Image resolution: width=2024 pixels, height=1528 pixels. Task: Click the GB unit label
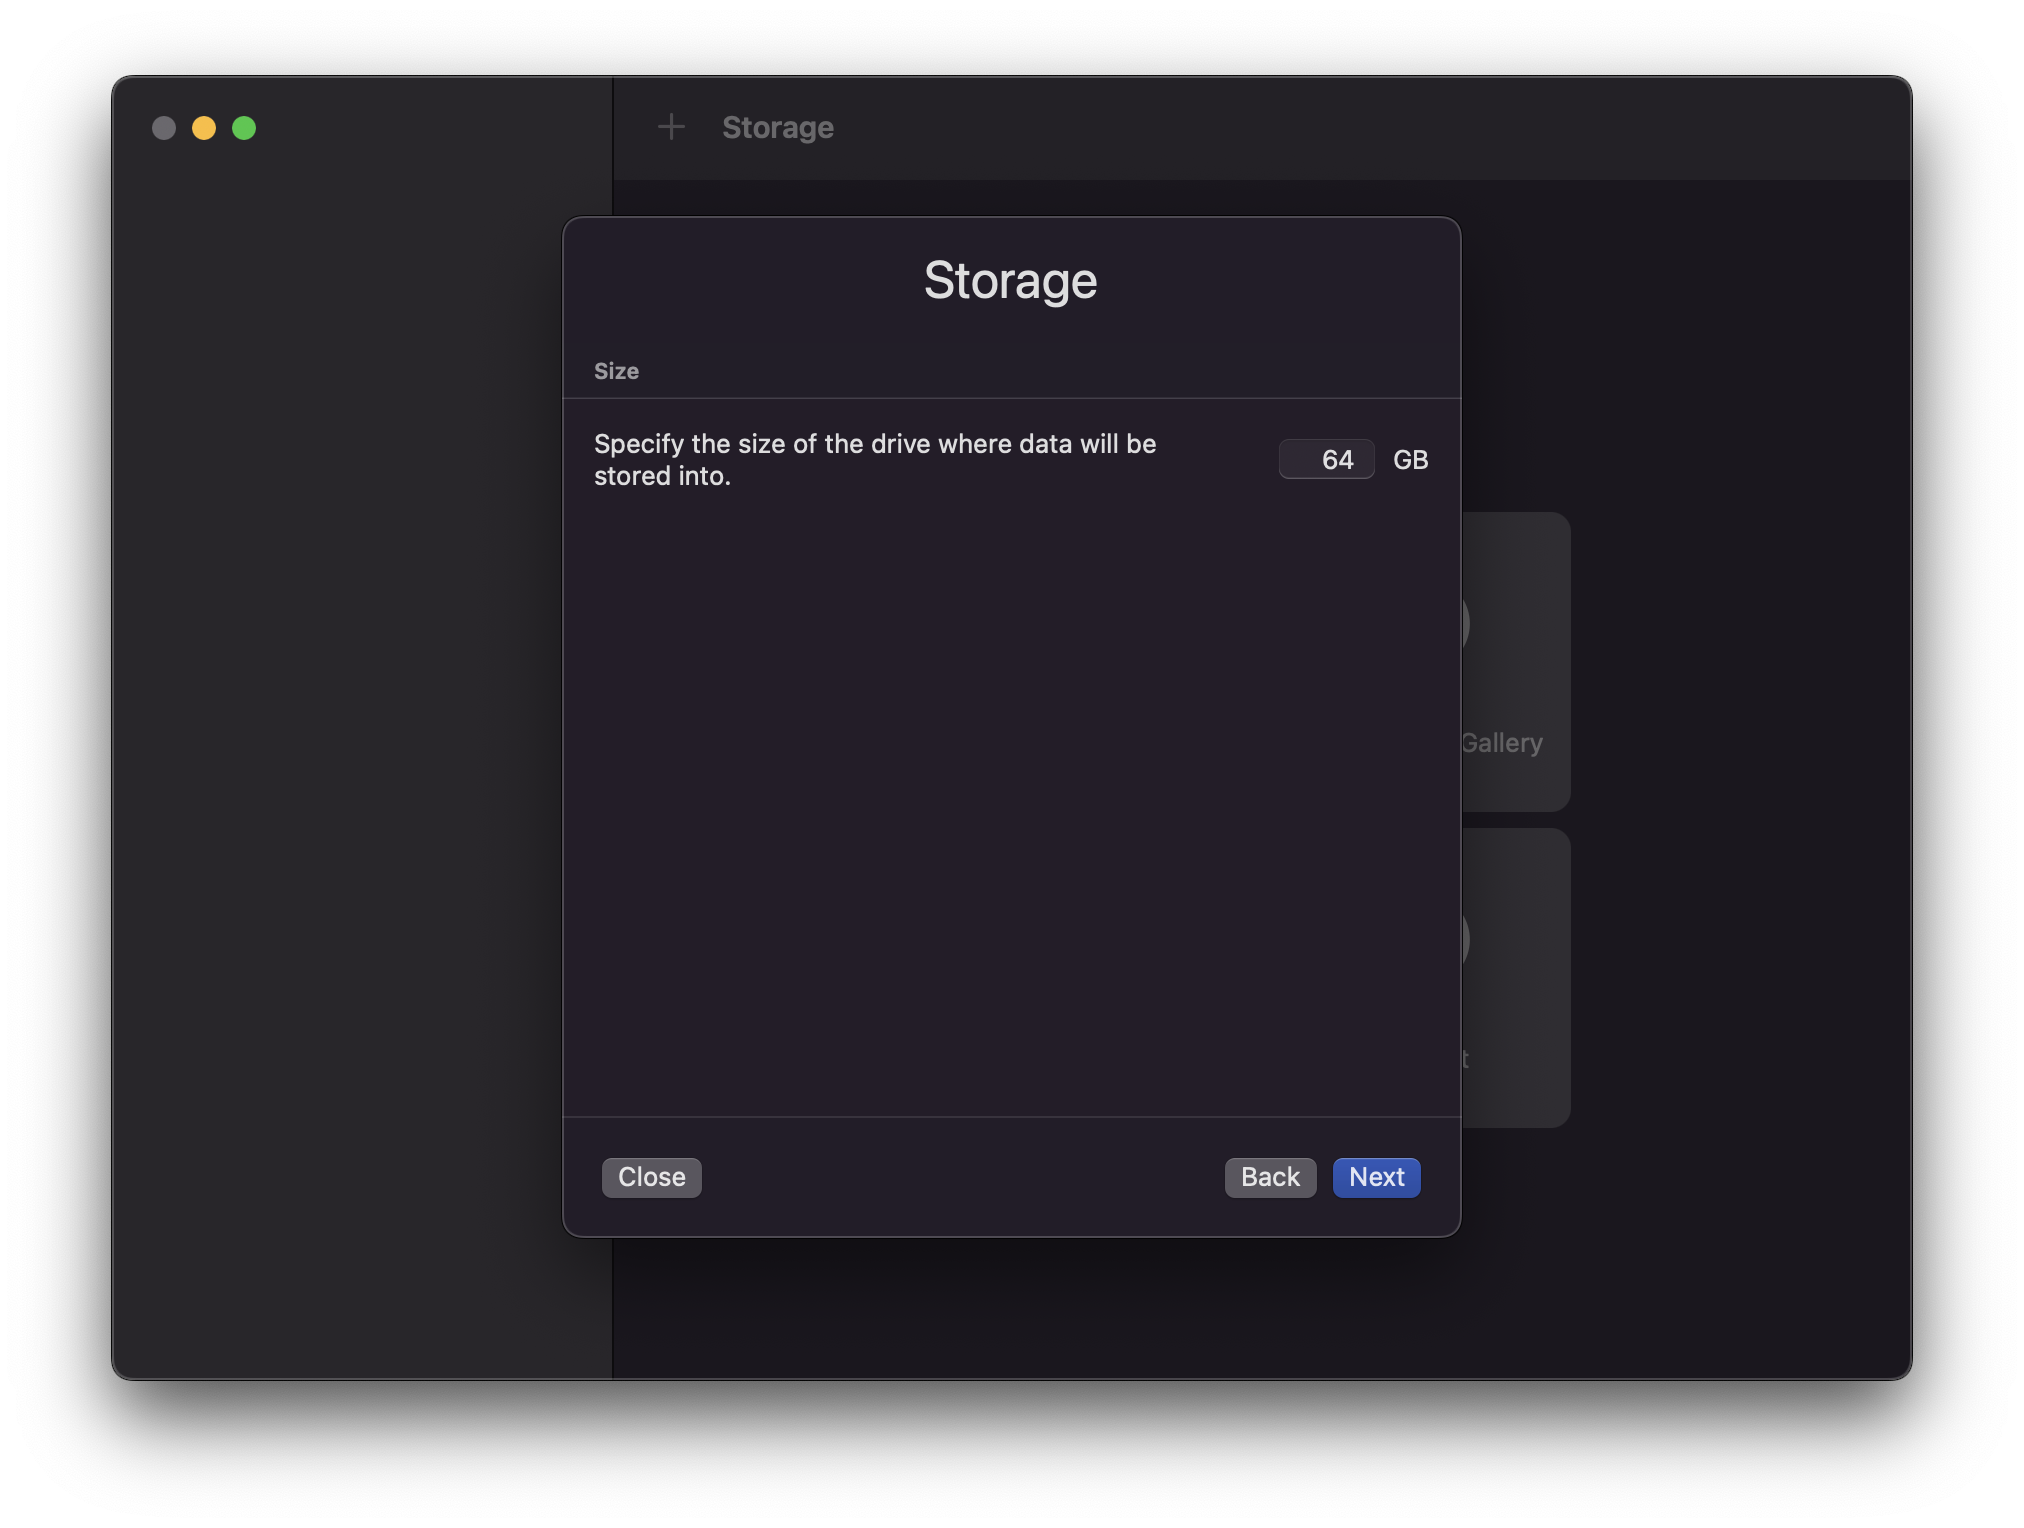[1410, 460]
